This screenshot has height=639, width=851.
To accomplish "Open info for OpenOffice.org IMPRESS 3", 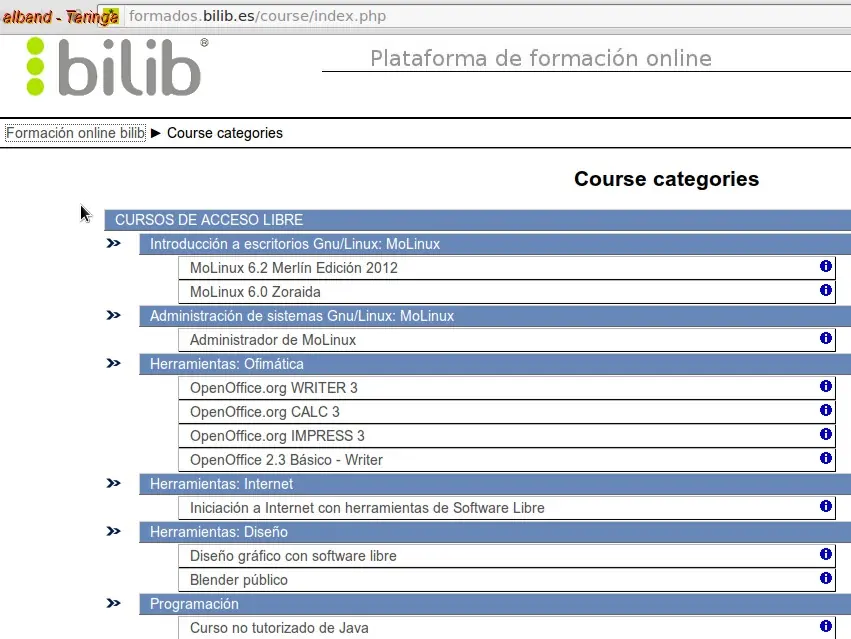I will 825,434.
